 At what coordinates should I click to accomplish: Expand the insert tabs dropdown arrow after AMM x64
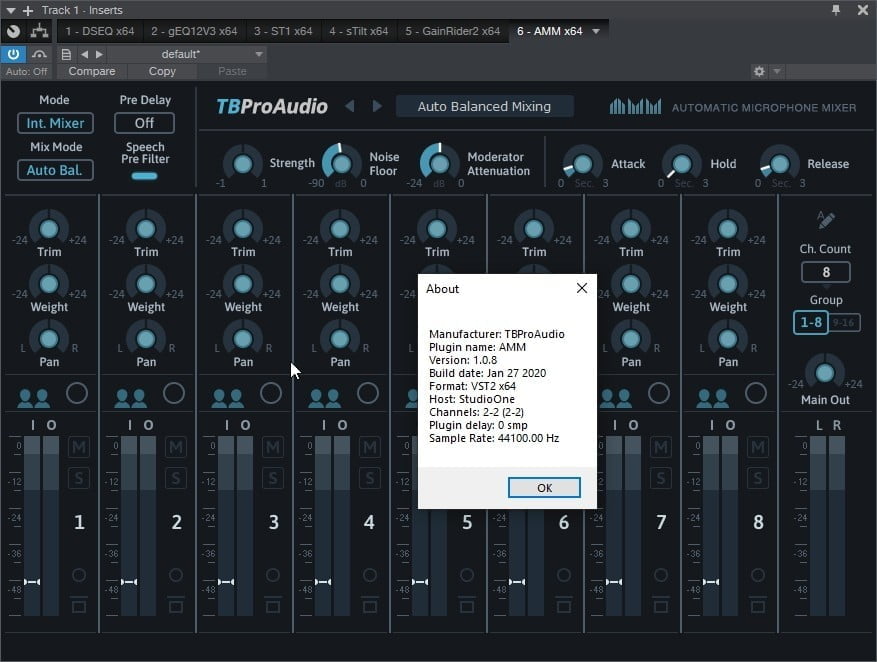[x=597, y=31]
